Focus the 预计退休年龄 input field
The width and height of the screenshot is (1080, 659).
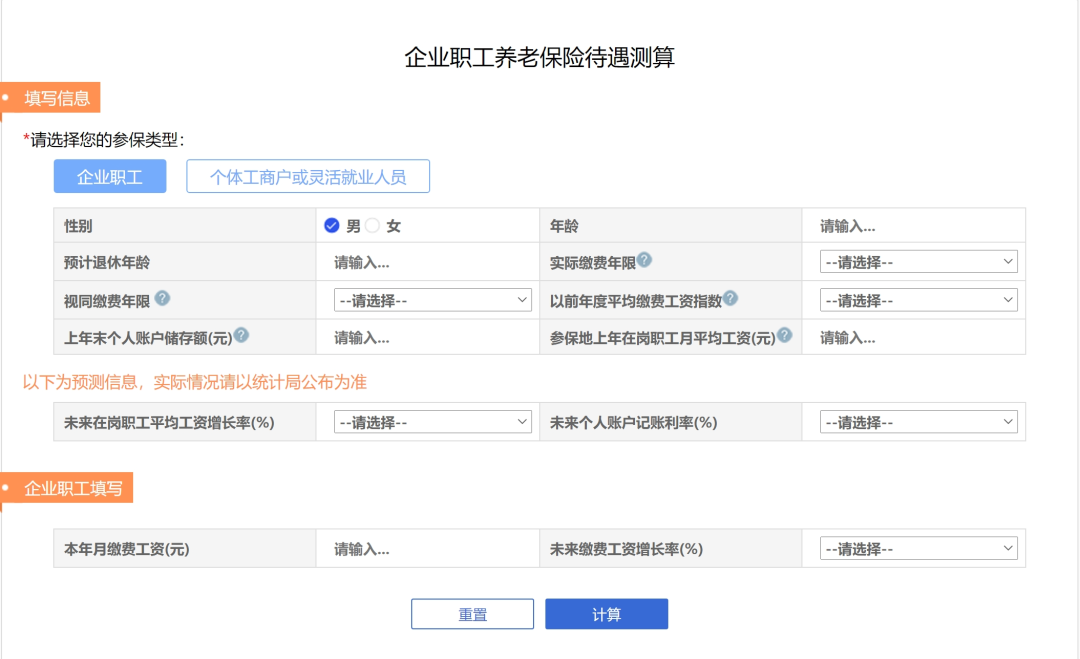tap(426, 262)
